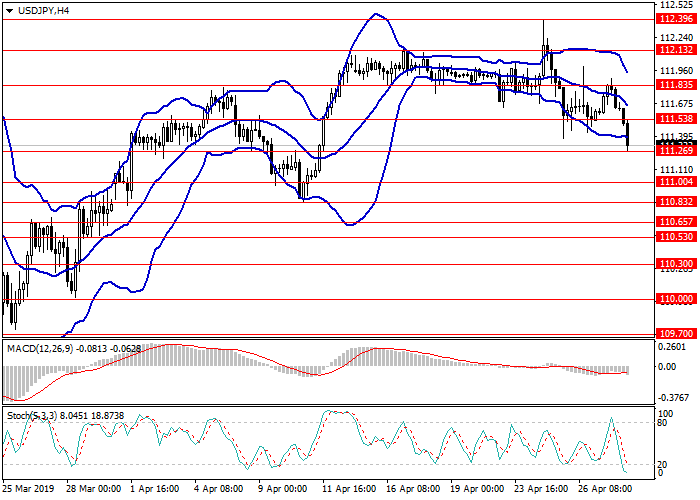The height and width of the screenshot is (500, 700).
Task: Click the 111.538 red price label
Action: point(676,119)
